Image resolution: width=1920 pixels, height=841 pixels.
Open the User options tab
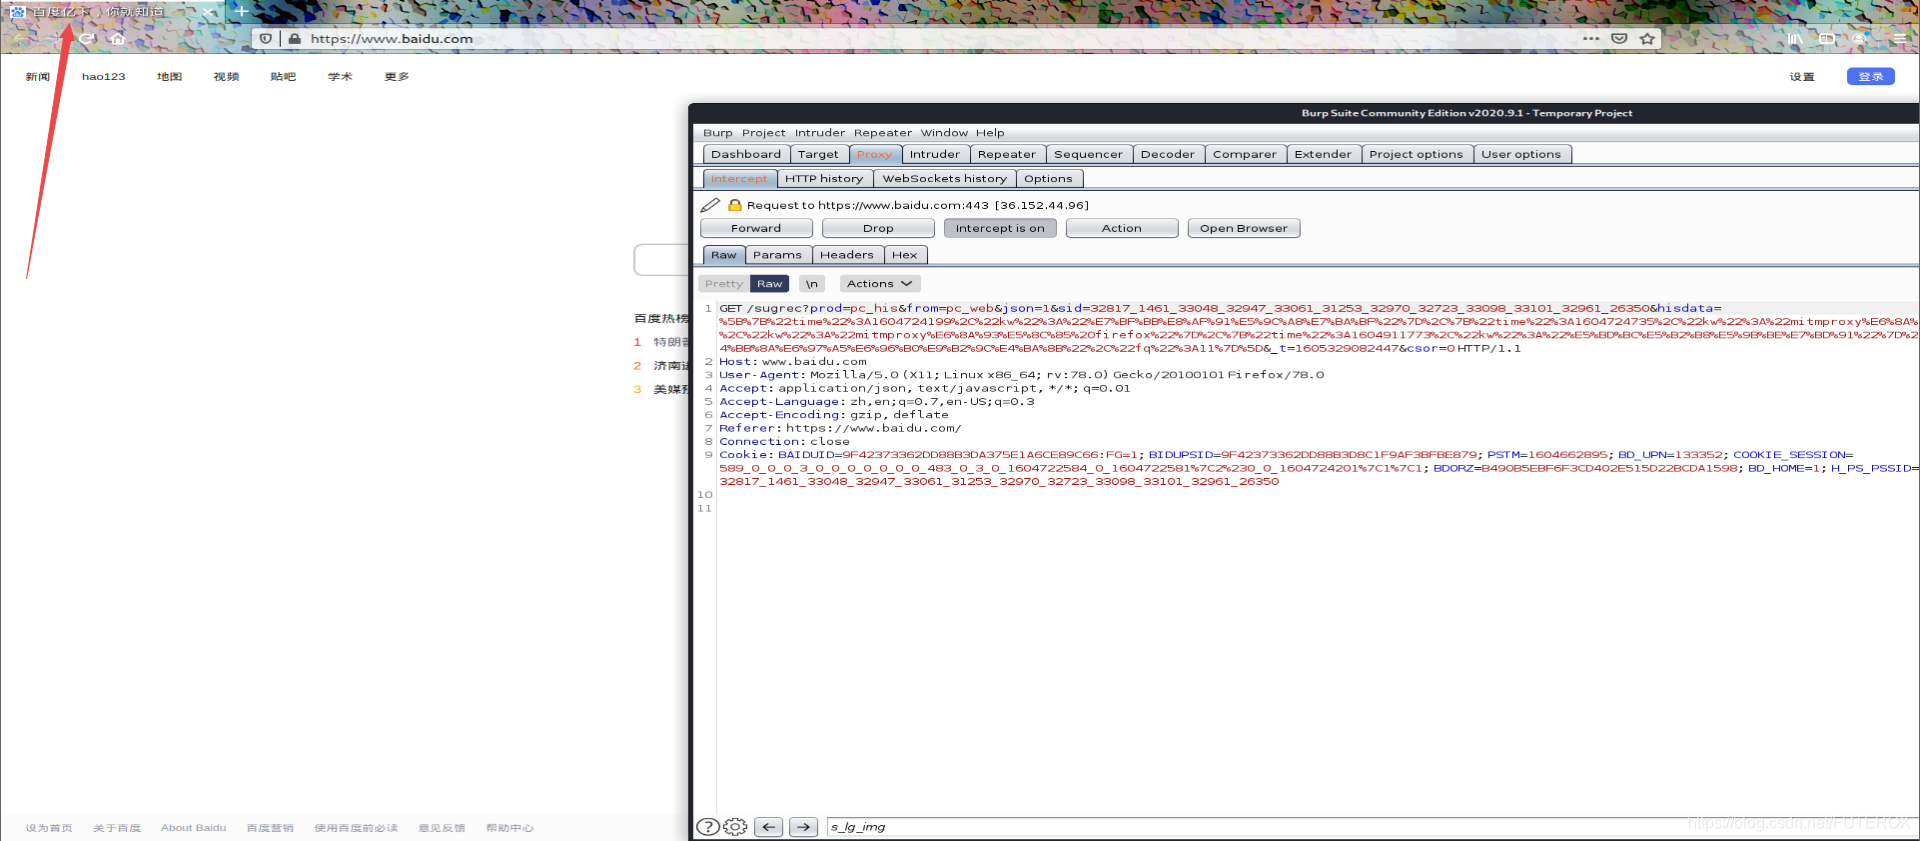pyautogui.click(x=1521, y=154)
